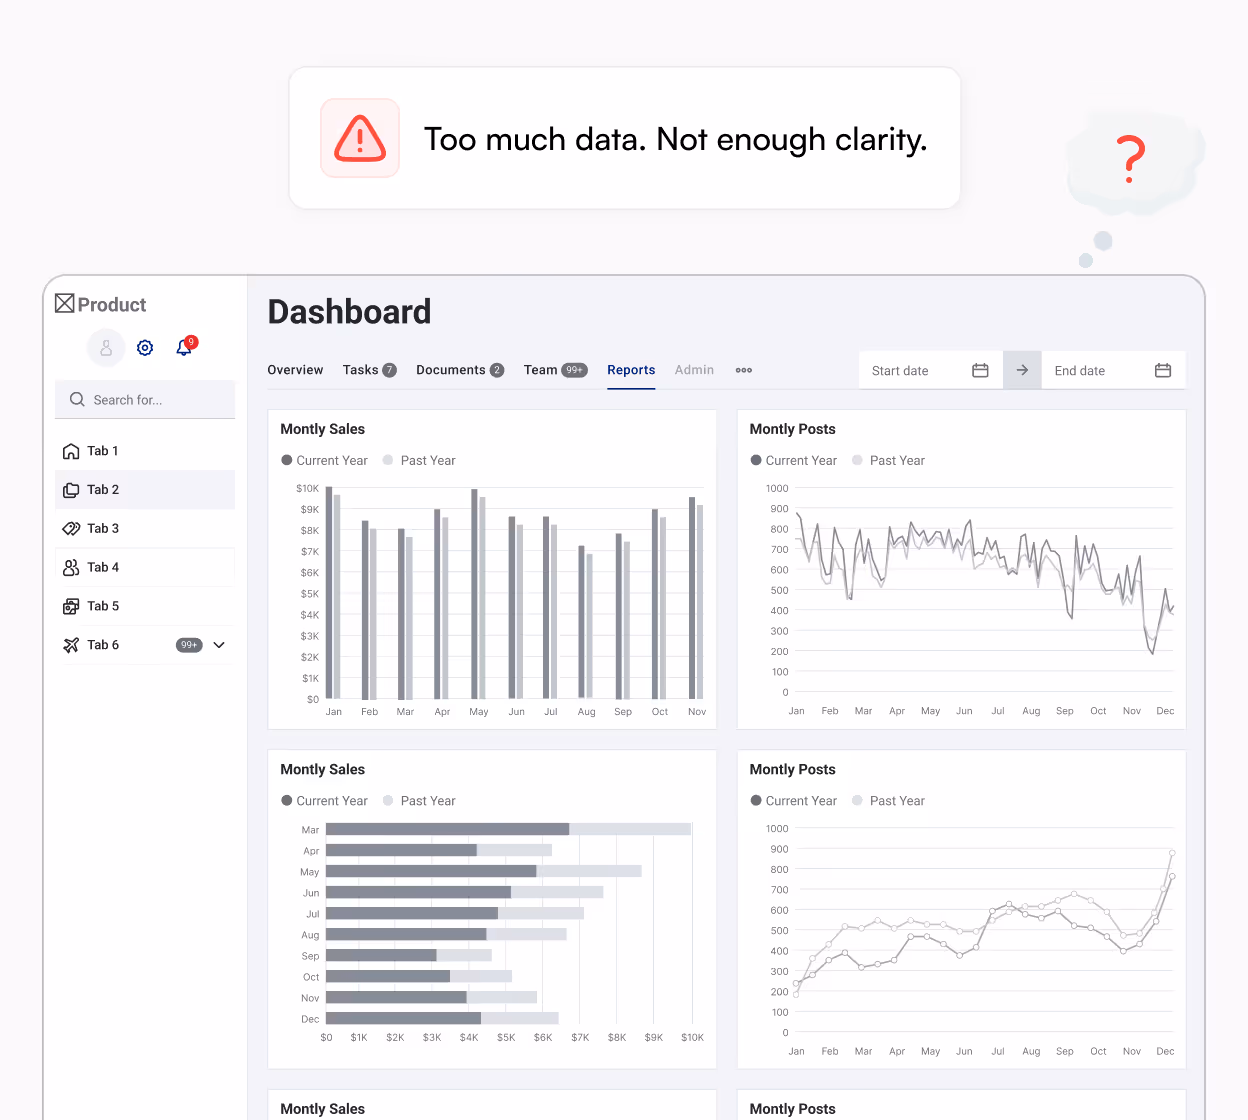Toggle Past Year in top Montly Posts legend
Image resolution: width=1248 pixels, height=1120 pixels.
tap(888, 460)
